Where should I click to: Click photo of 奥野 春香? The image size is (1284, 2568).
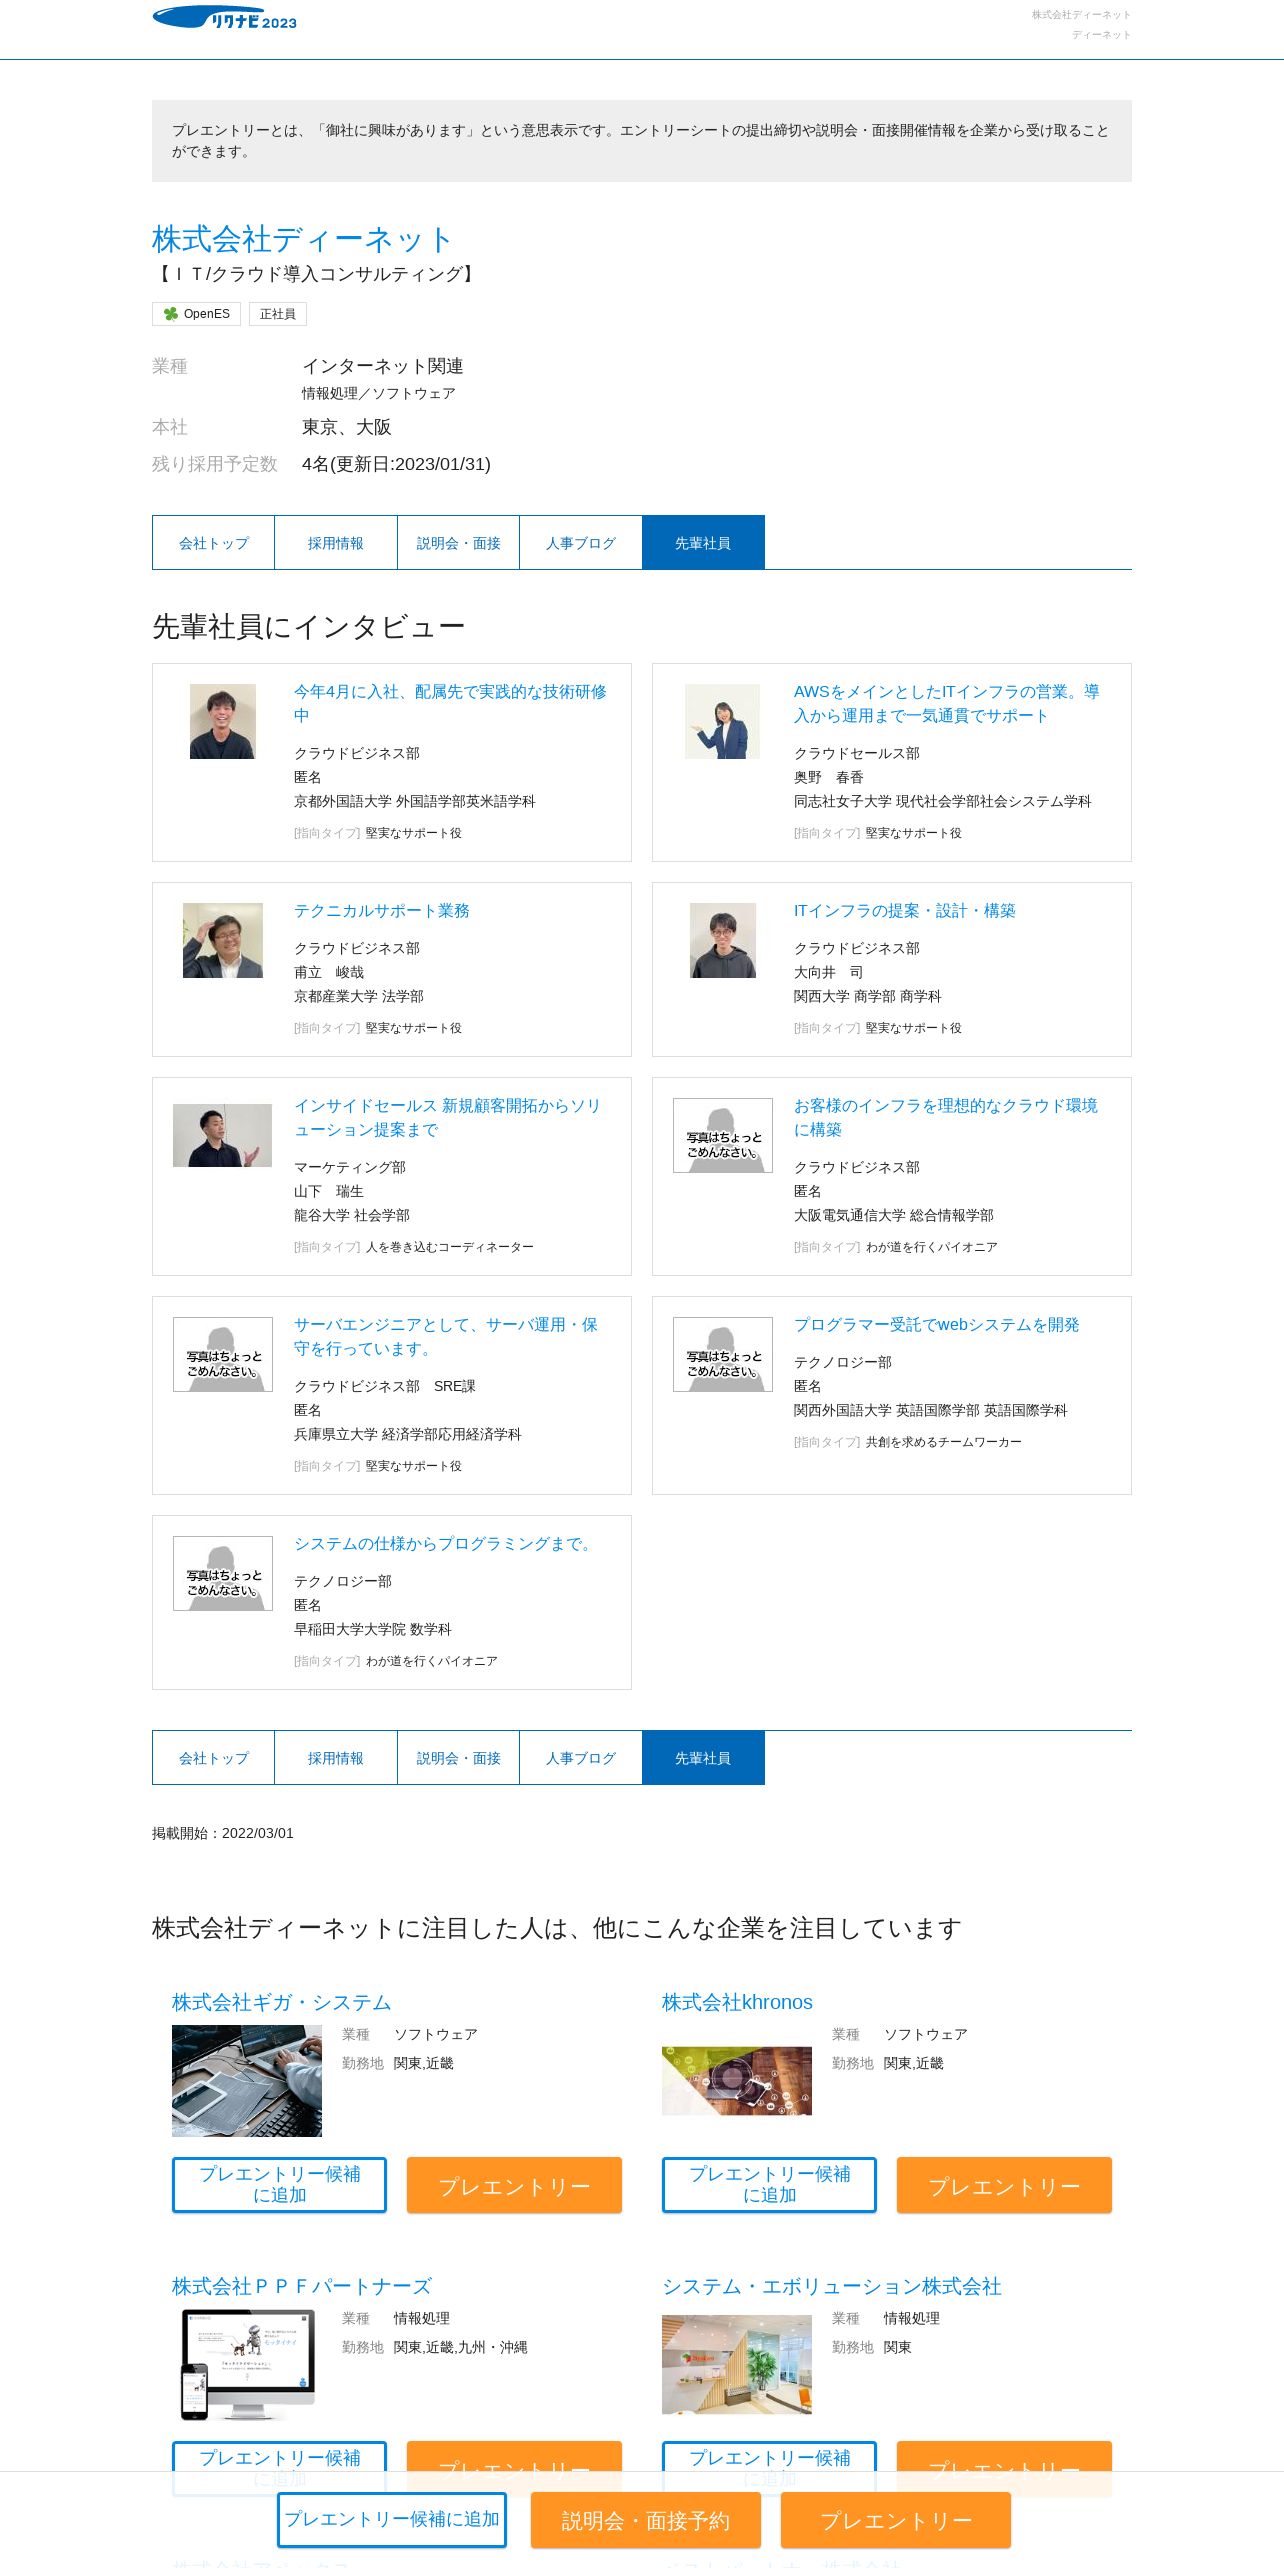click(723, 721)
